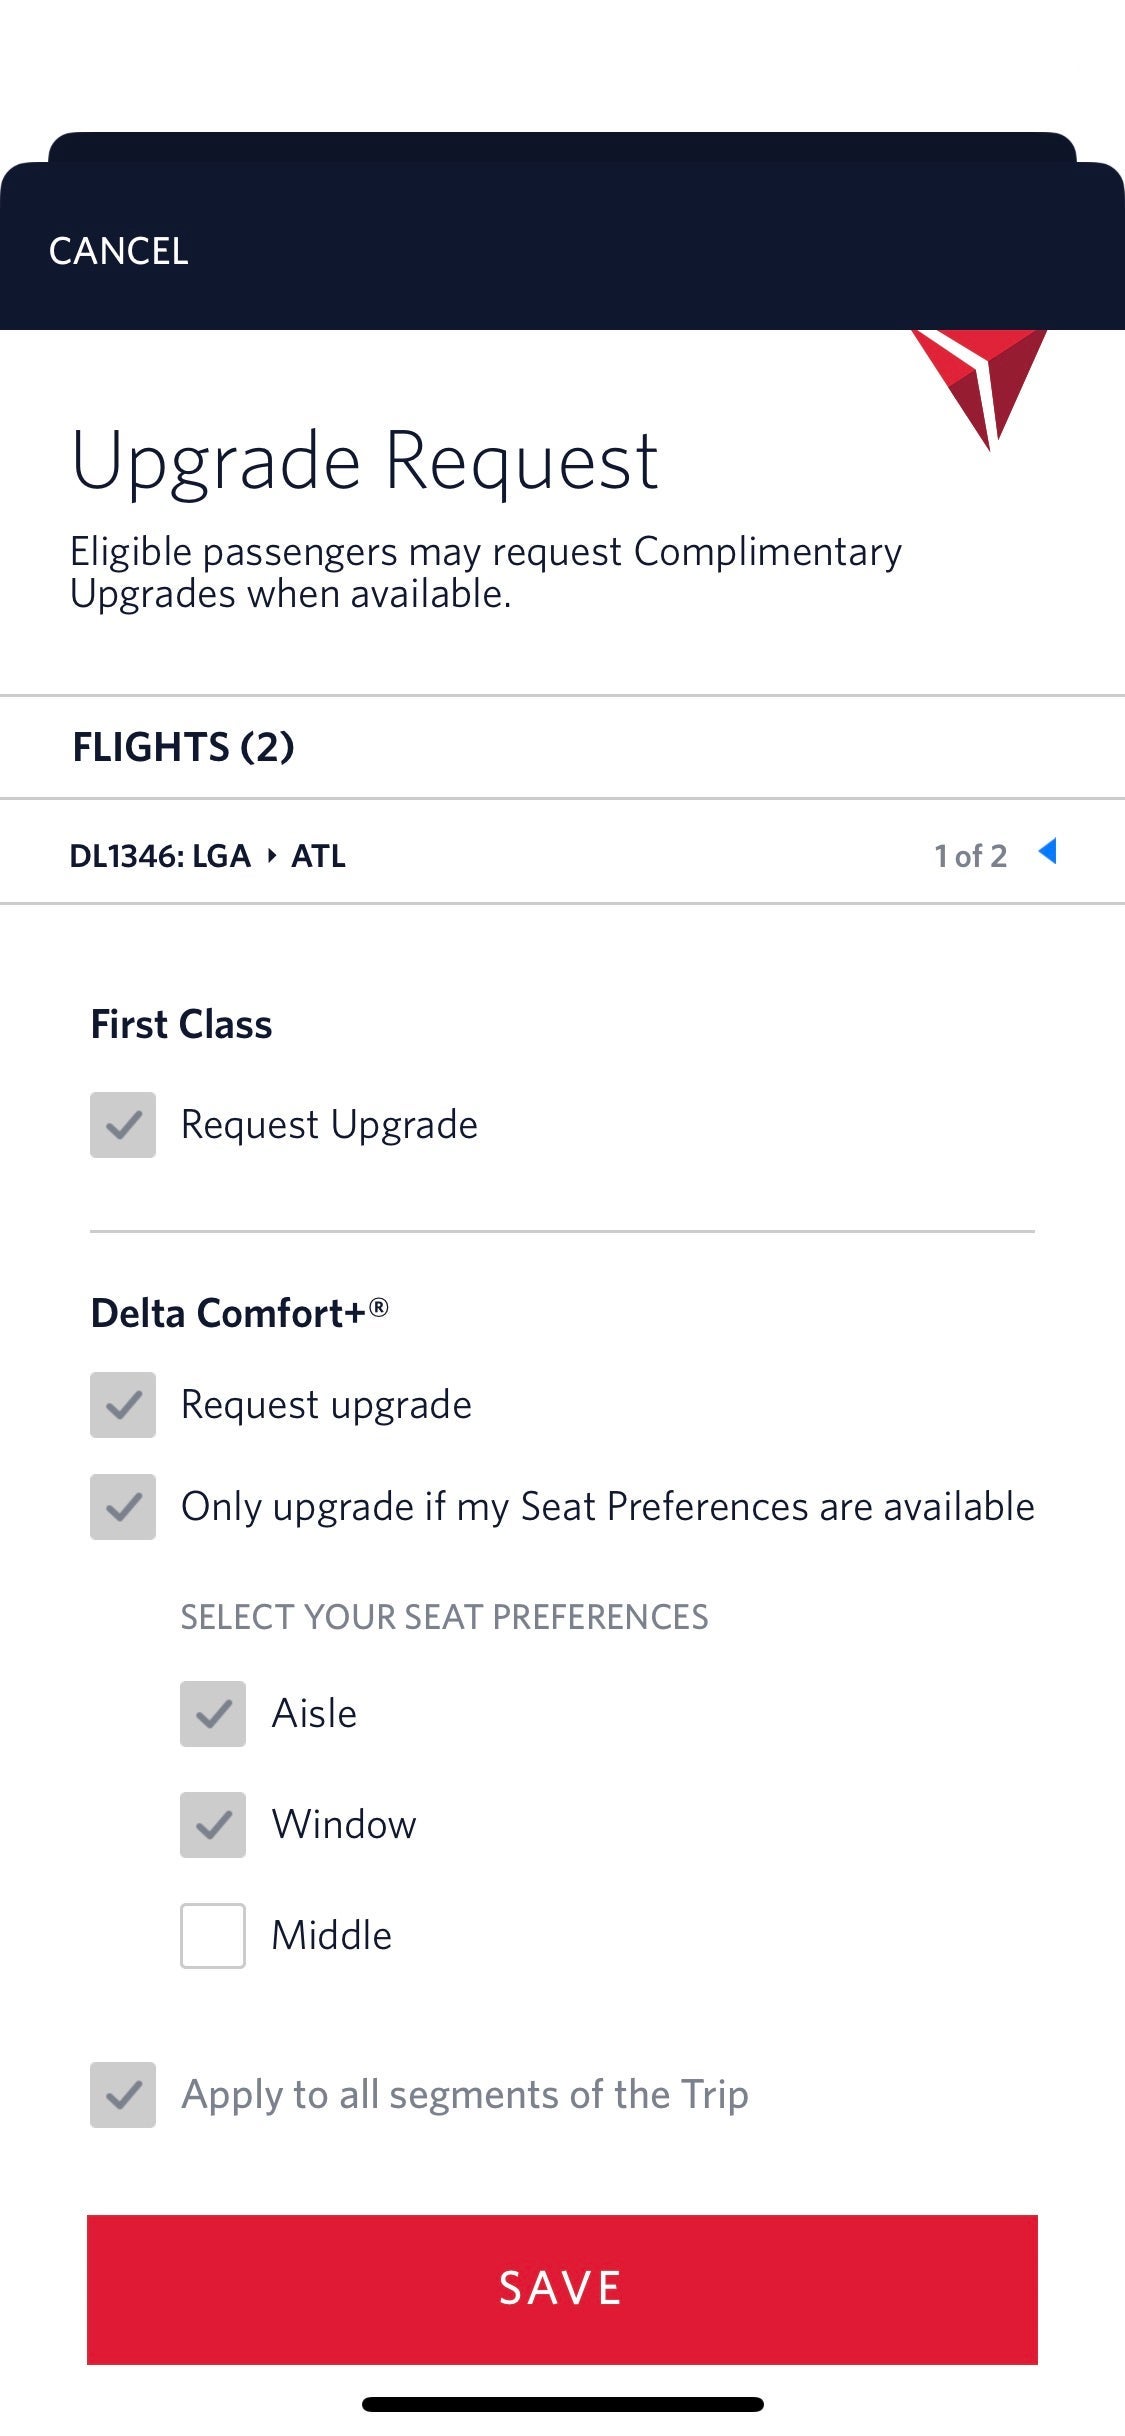Click the 1 of 2 counter
The width and height of the screenshot is (1125, 2436).
[970, 856]
